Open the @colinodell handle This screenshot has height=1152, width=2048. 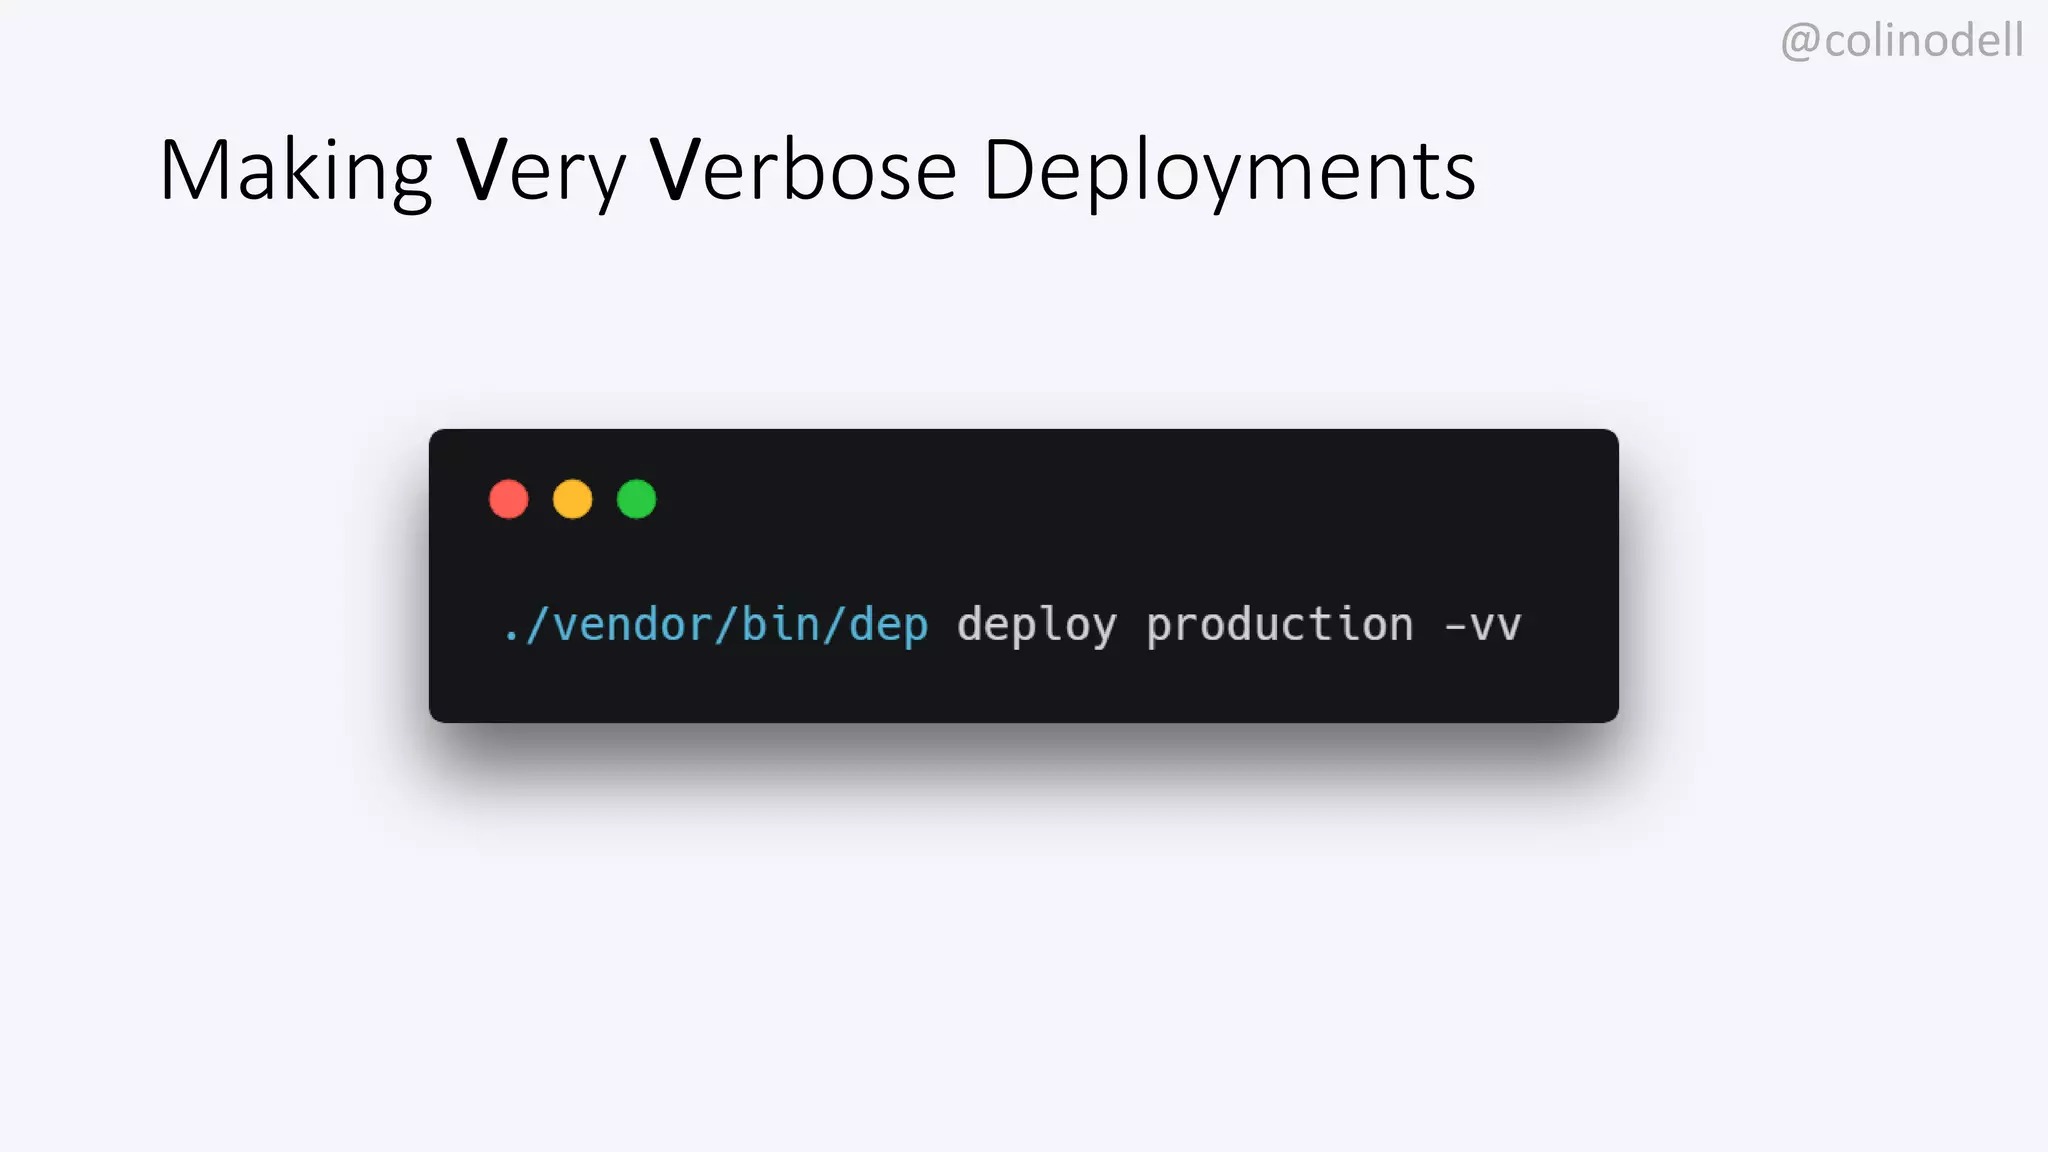click(x=1902, y=42)
